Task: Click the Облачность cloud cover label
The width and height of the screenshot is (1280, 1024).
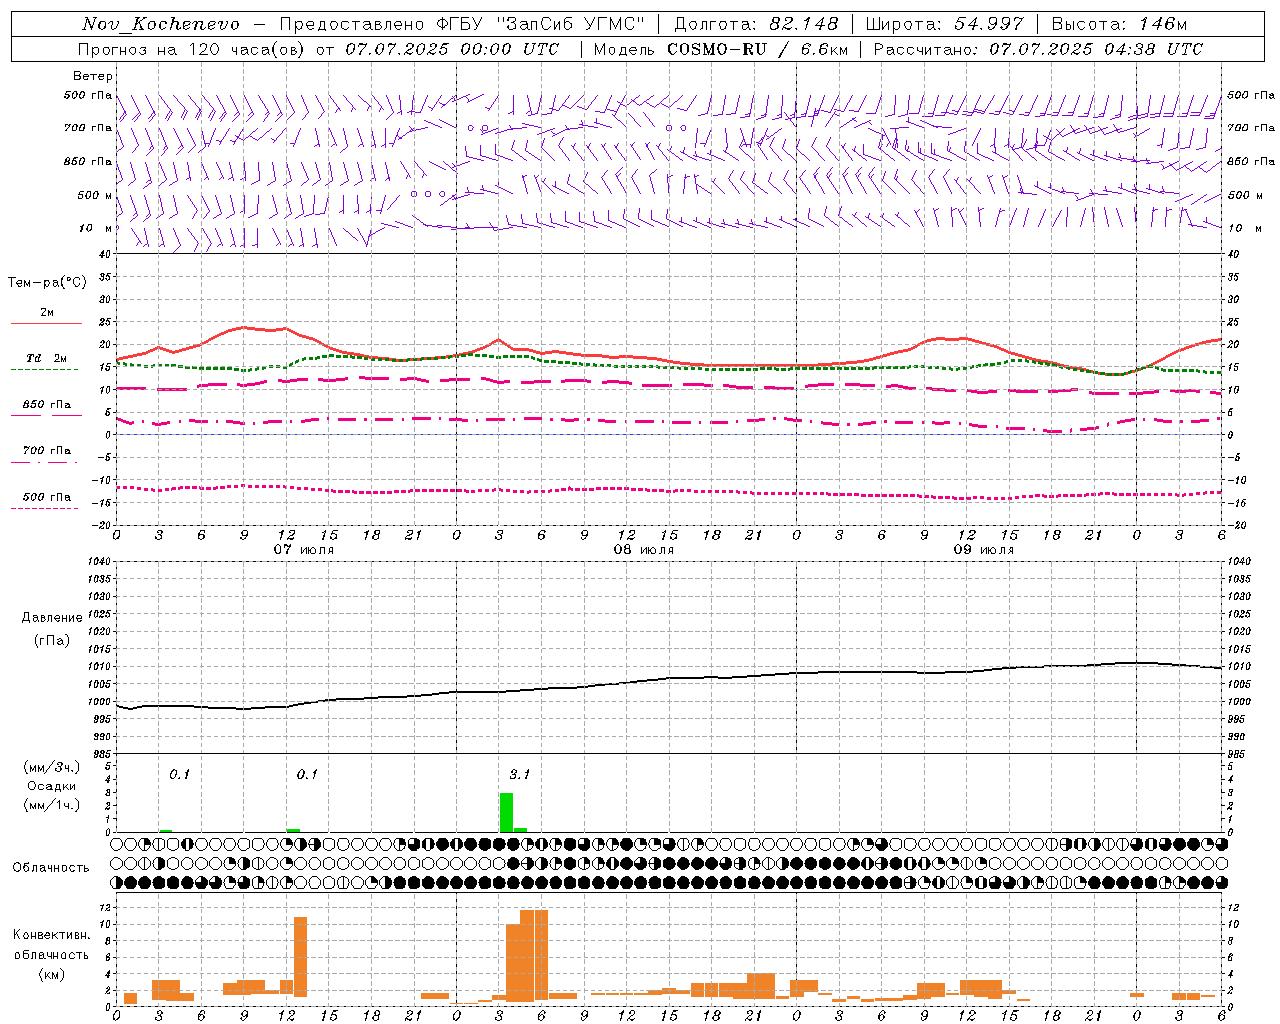Action: 51,868
